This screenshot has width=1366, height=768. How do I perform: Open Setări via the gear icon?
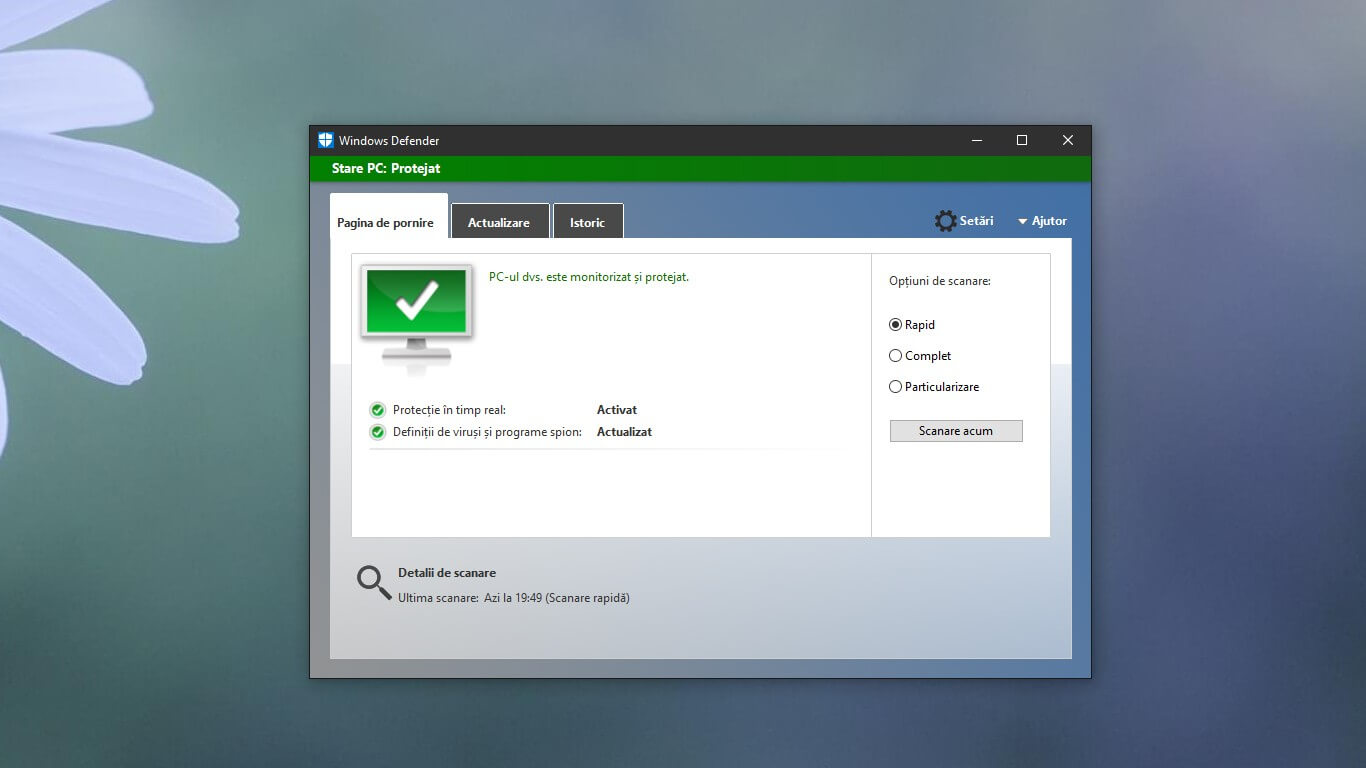(x=945, y=221)
